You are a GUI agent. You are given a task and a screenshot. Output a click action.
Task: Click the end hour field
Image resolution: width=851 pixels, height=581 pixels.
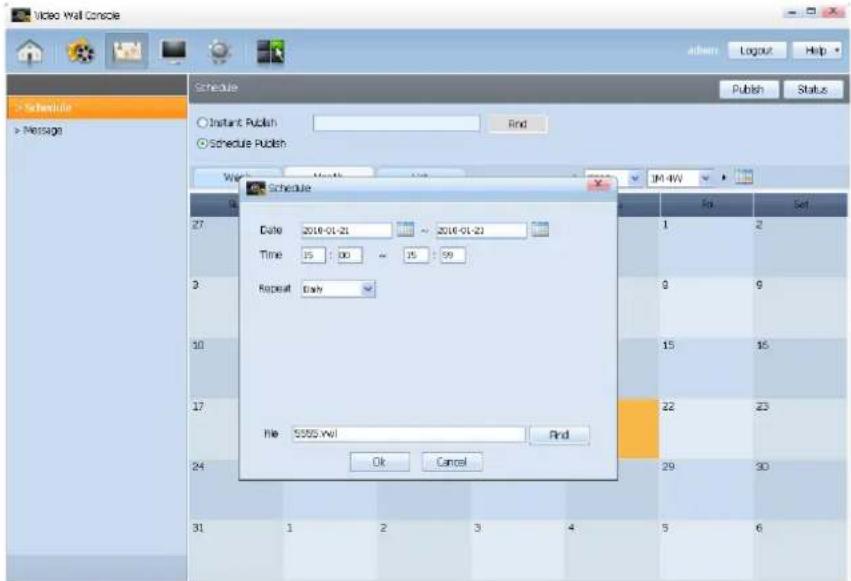click(416, 255)
